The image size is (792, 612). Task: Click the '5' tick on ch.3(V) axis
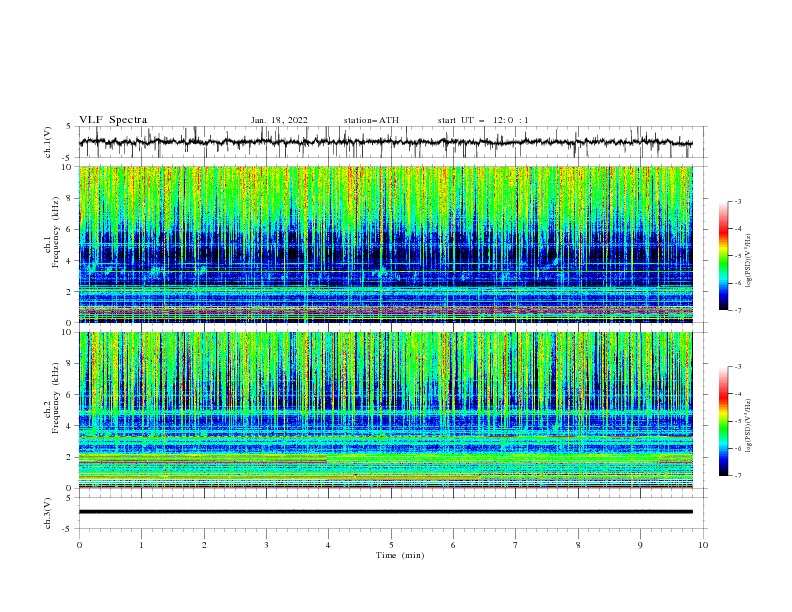point(70,498)
